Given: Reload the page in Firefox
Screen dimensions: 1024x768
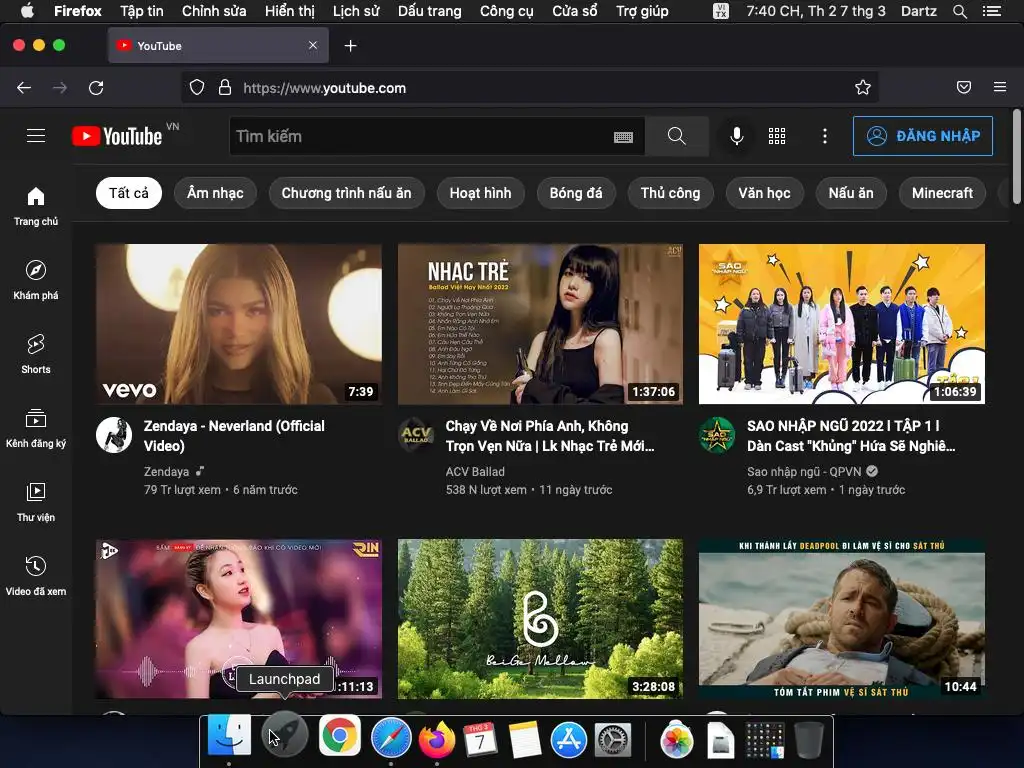Looking at the screenshot, I should [96, 88].
